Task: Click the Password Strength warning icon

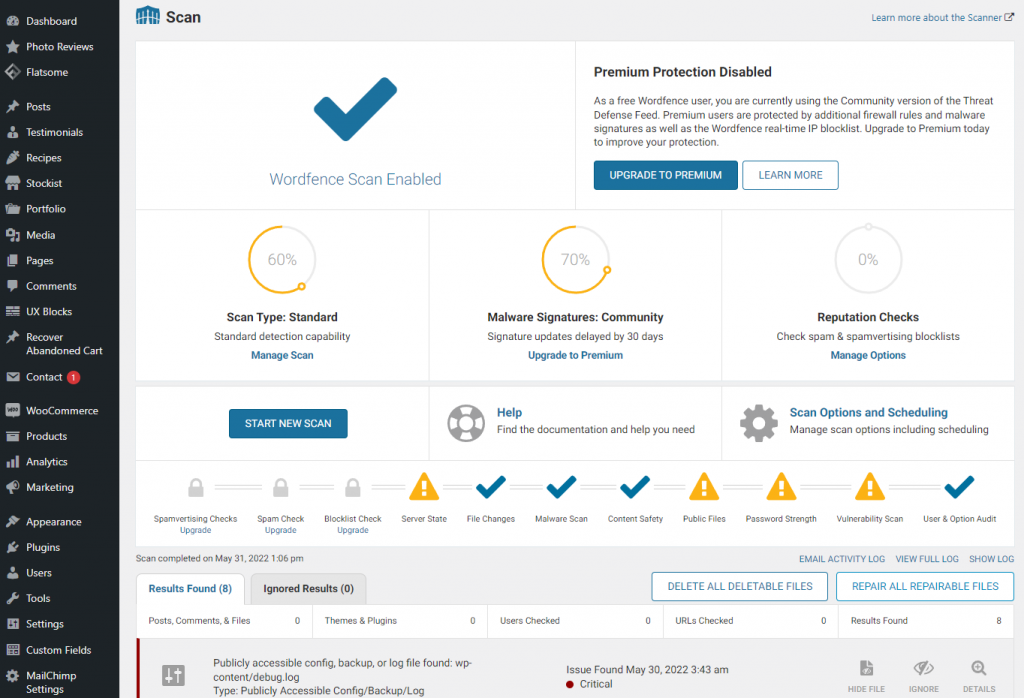Action: point(781,486)
